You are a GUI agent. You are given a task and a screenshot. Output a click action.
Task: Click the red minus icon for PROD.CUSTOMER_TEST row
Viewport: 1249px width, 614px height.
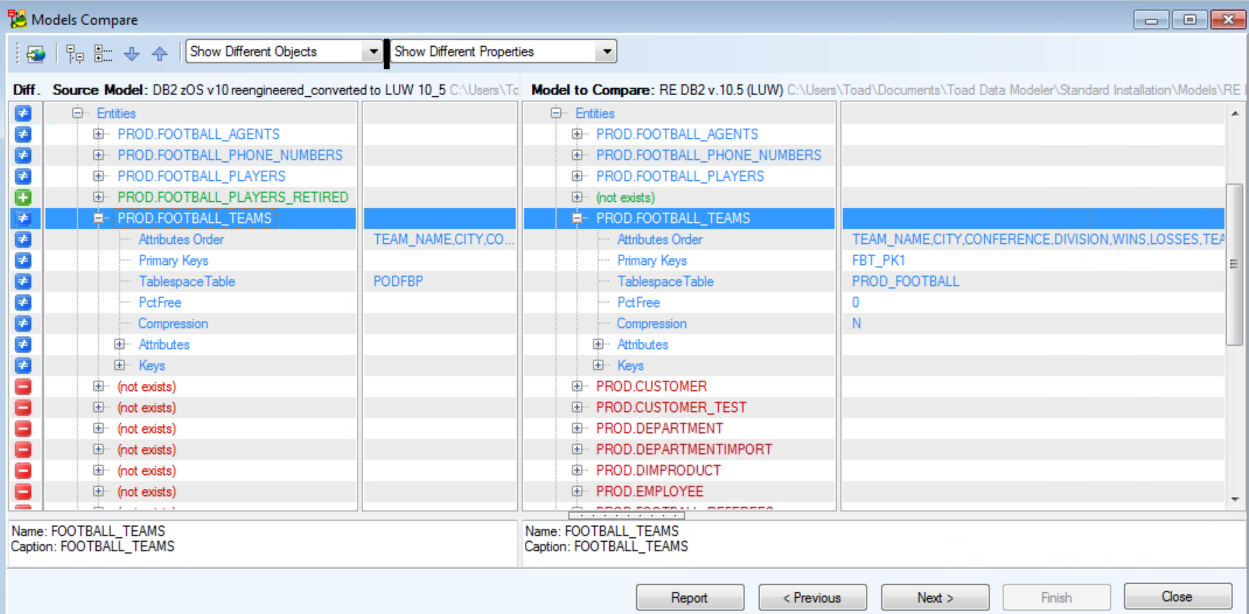coord(23,407)
